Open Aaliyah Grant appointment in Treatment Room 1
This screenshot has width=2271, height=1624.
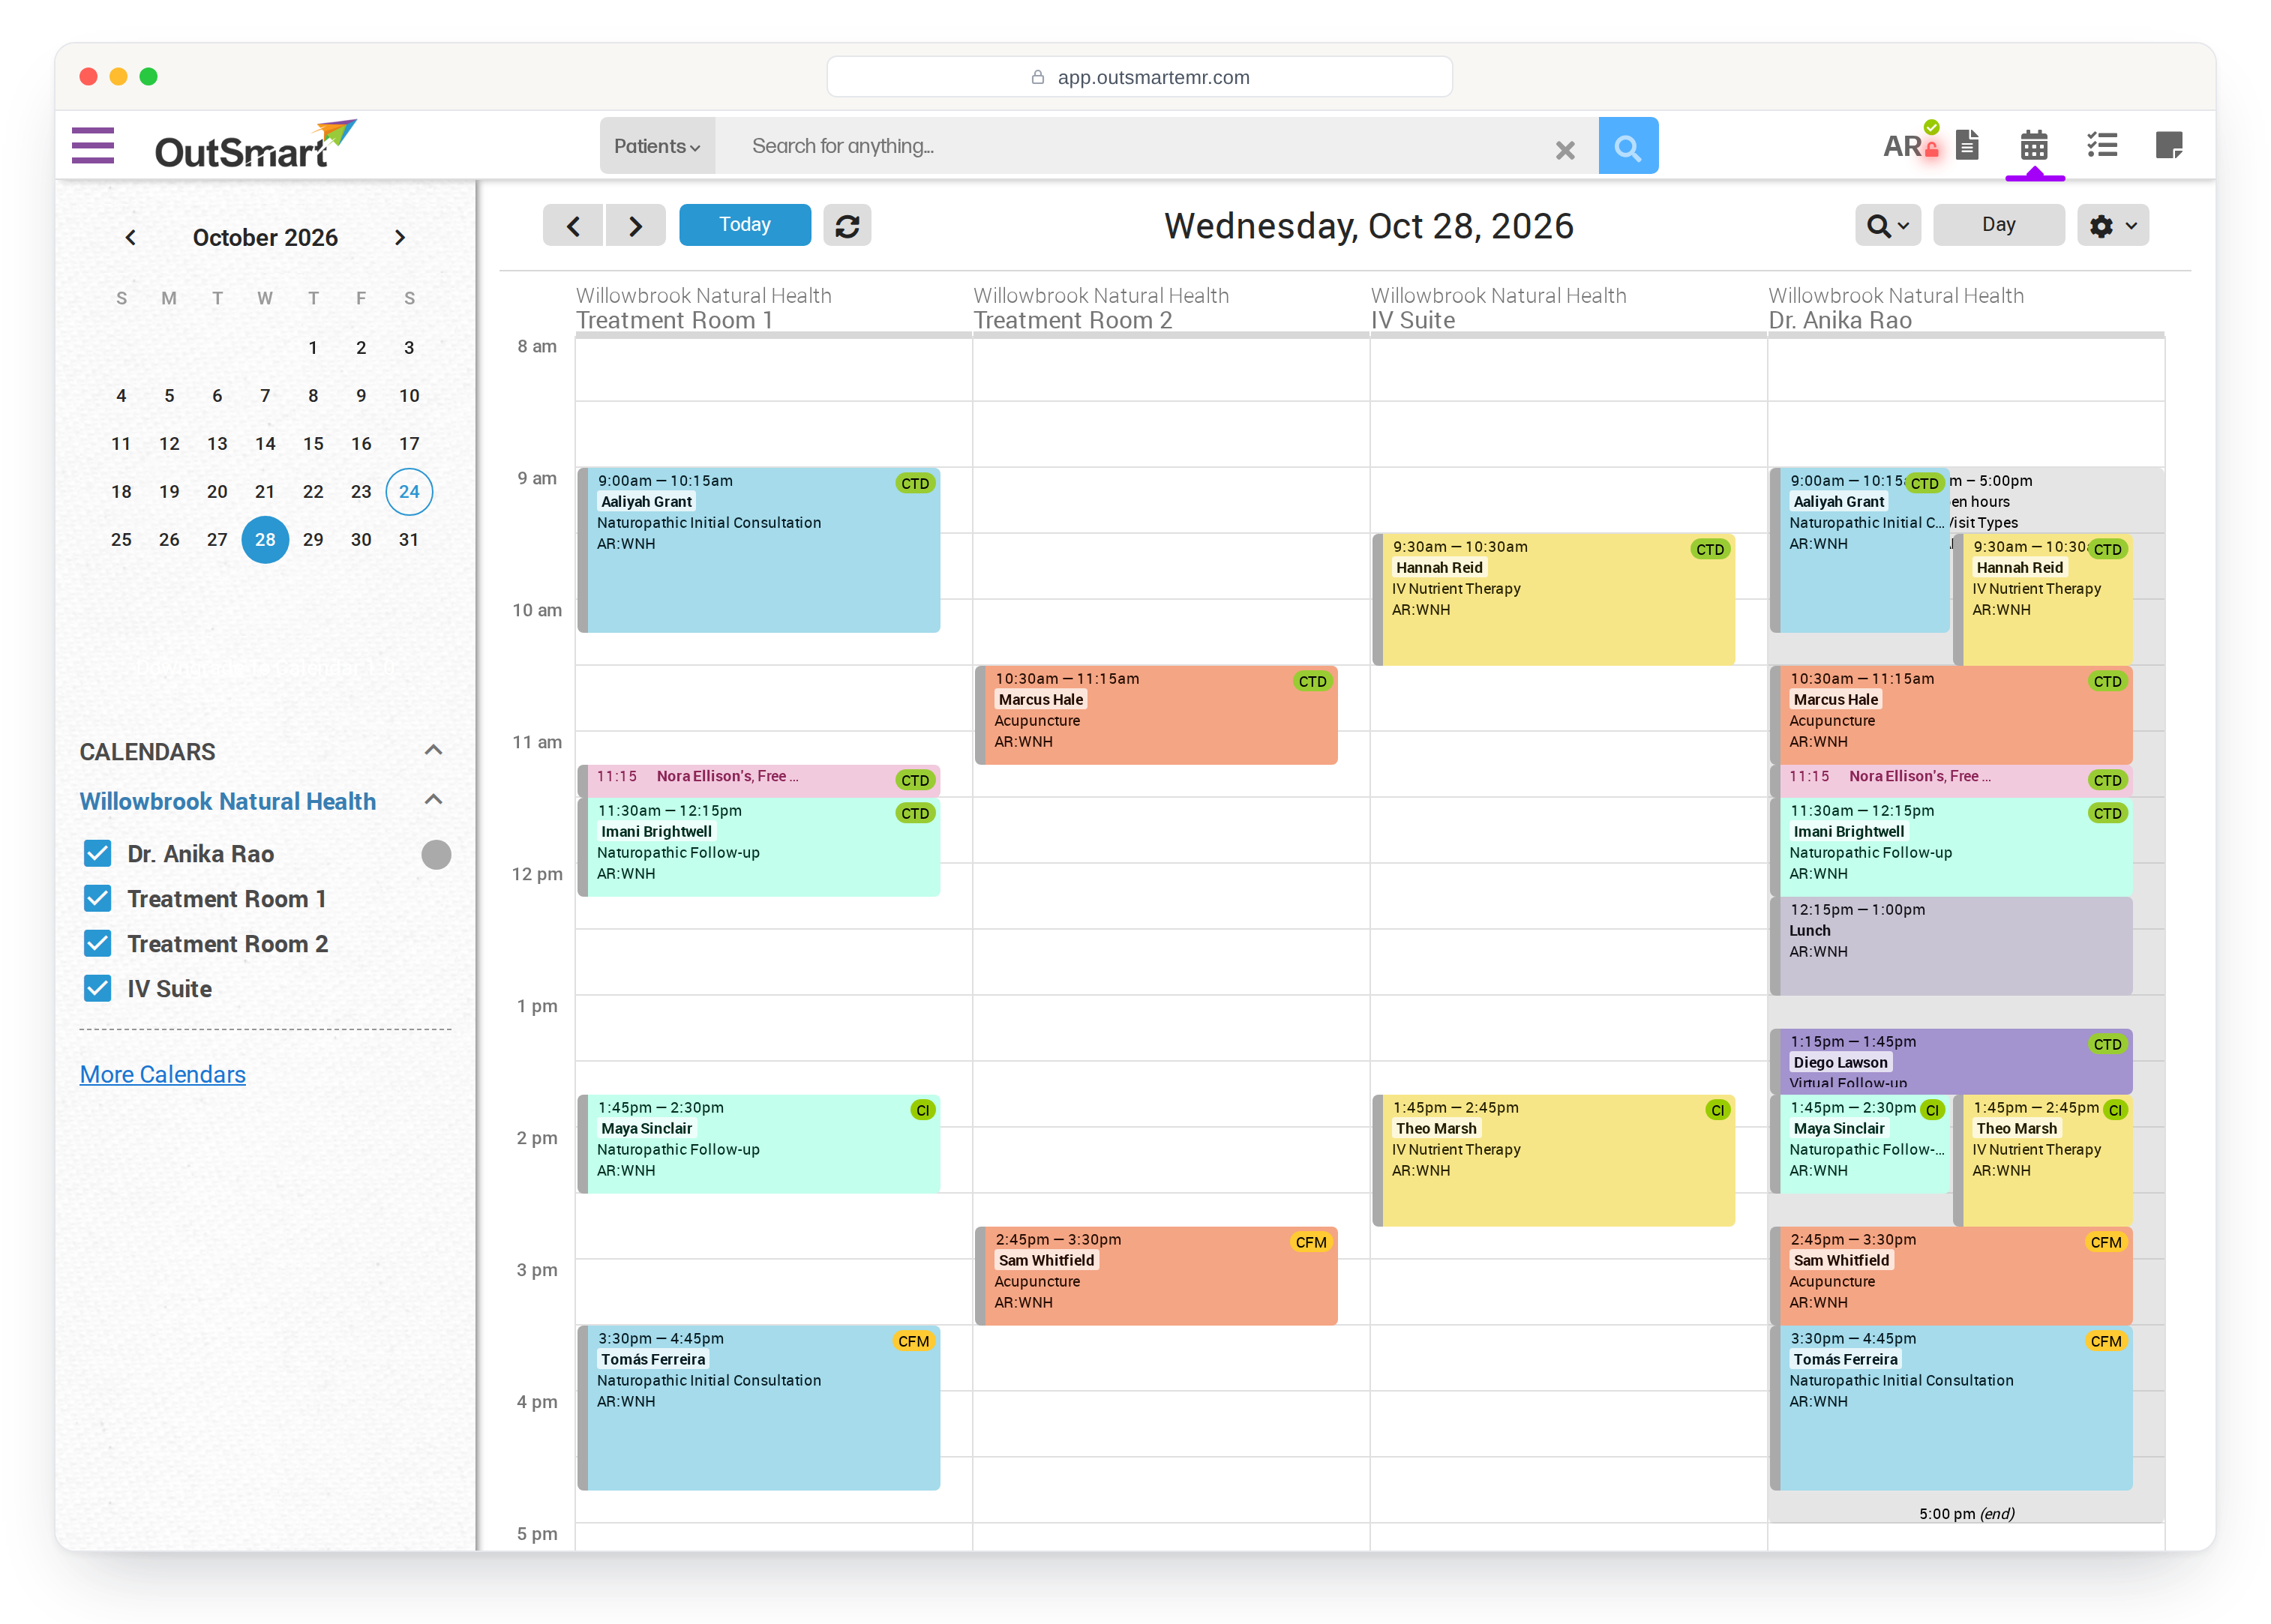pyautogui.click(x=759, y=550)
